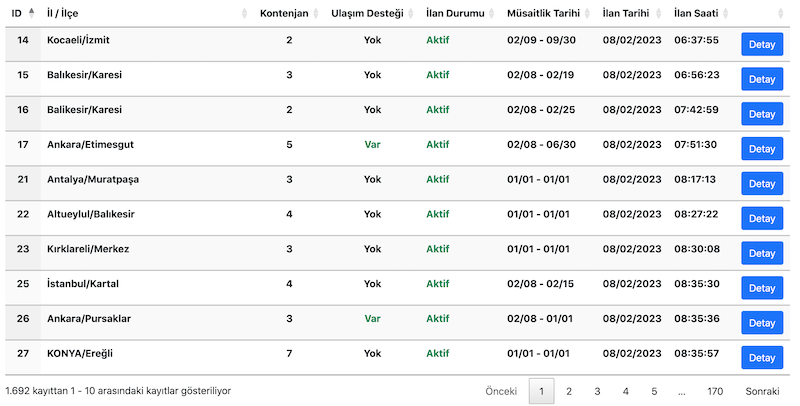Open Detay for Kocaeli/İzmit listing
800x406 pixels.
[762, 45]
